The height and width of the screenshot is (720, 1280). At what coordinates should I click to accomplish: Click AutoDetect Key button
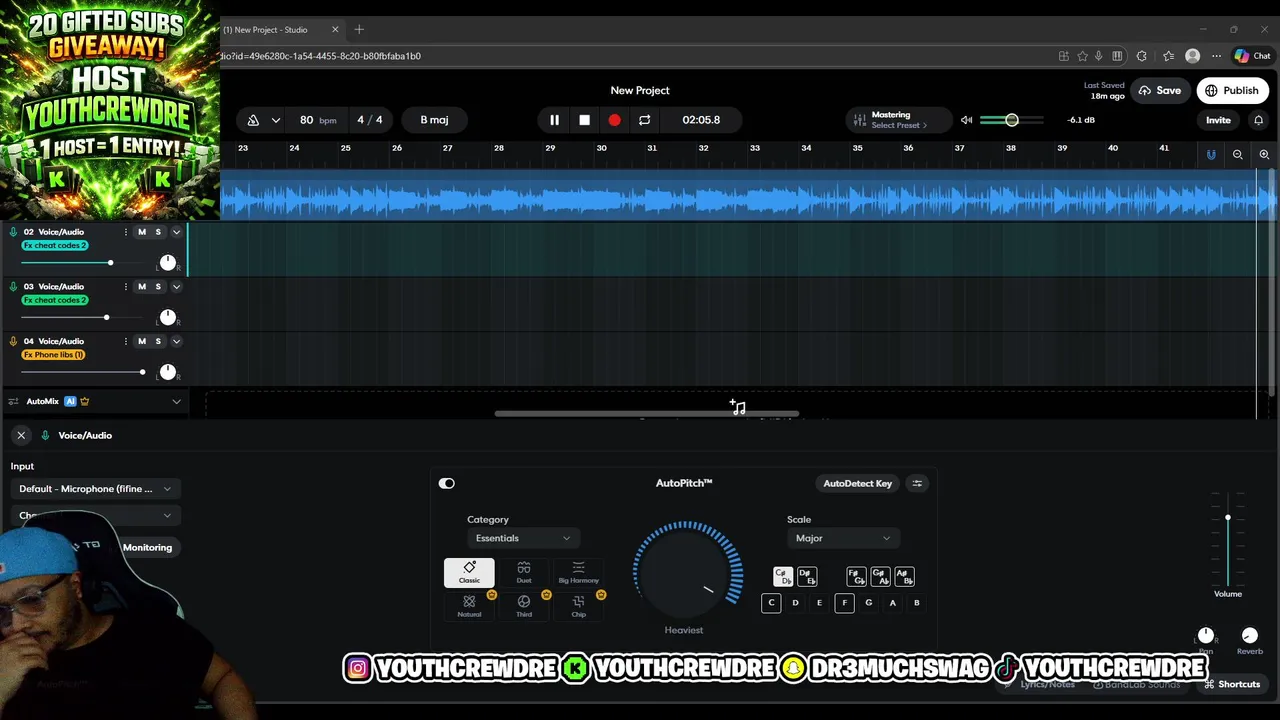[x=857, y=484]
